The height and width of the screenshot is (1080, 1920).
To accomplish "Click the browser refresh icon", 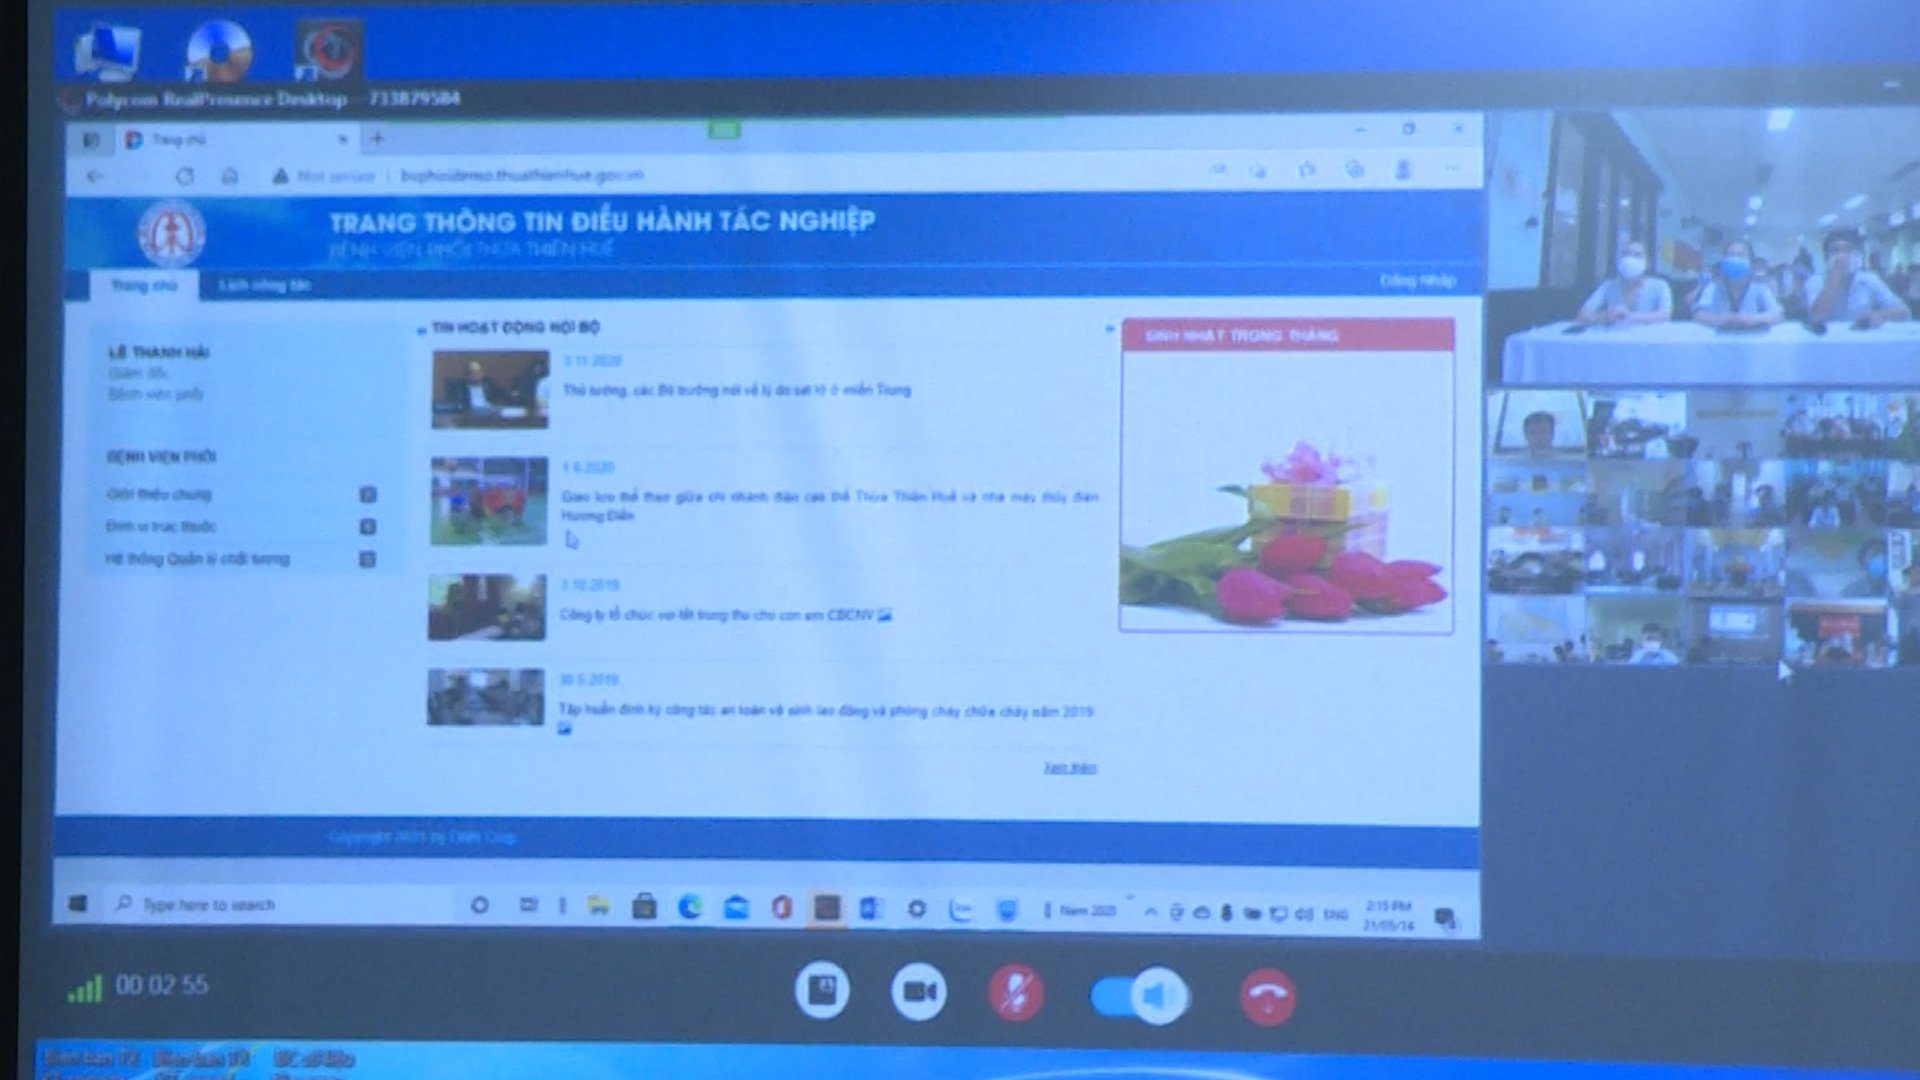I will (185, 176).
